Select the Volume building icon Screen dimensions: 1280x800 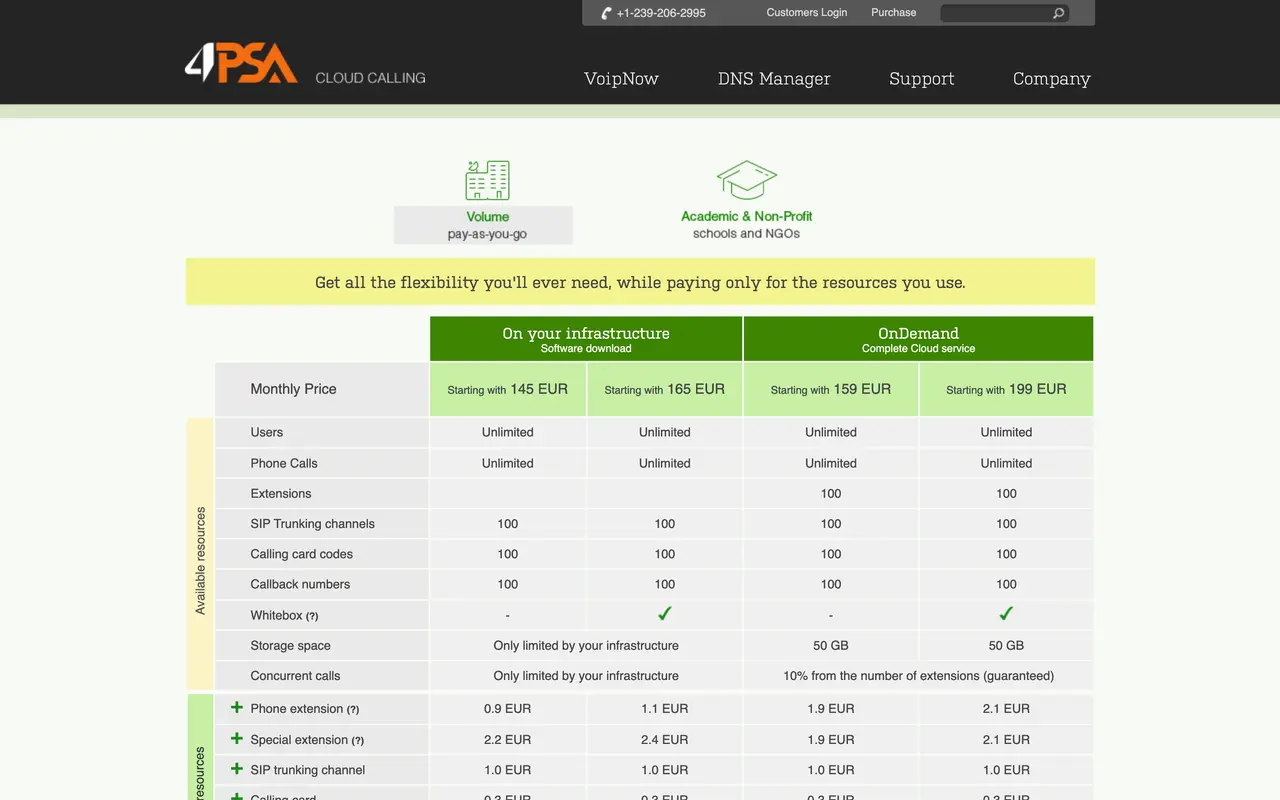tap(487, 180)
